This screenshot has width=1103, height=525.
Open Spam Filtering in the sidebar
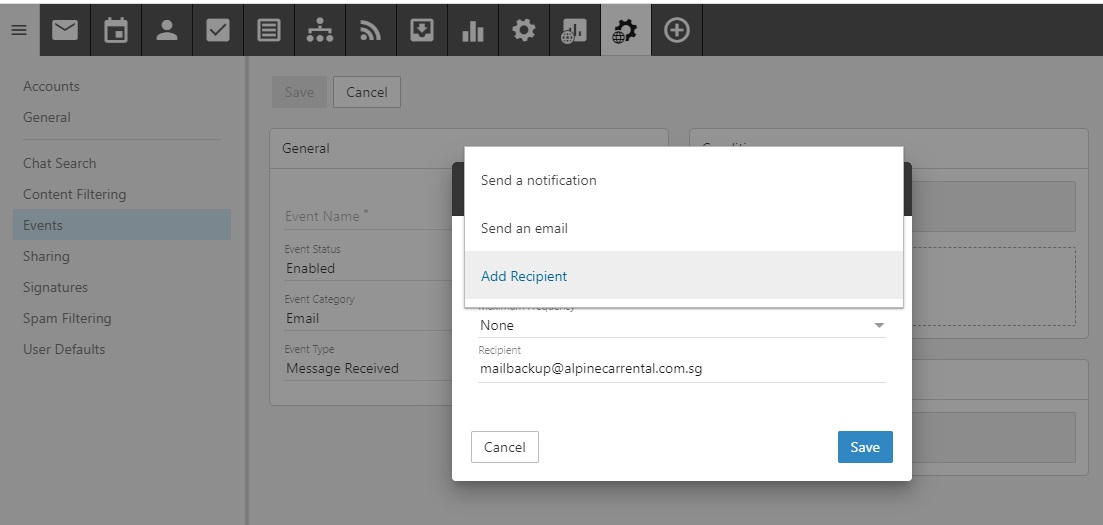(x=67, y=318)
